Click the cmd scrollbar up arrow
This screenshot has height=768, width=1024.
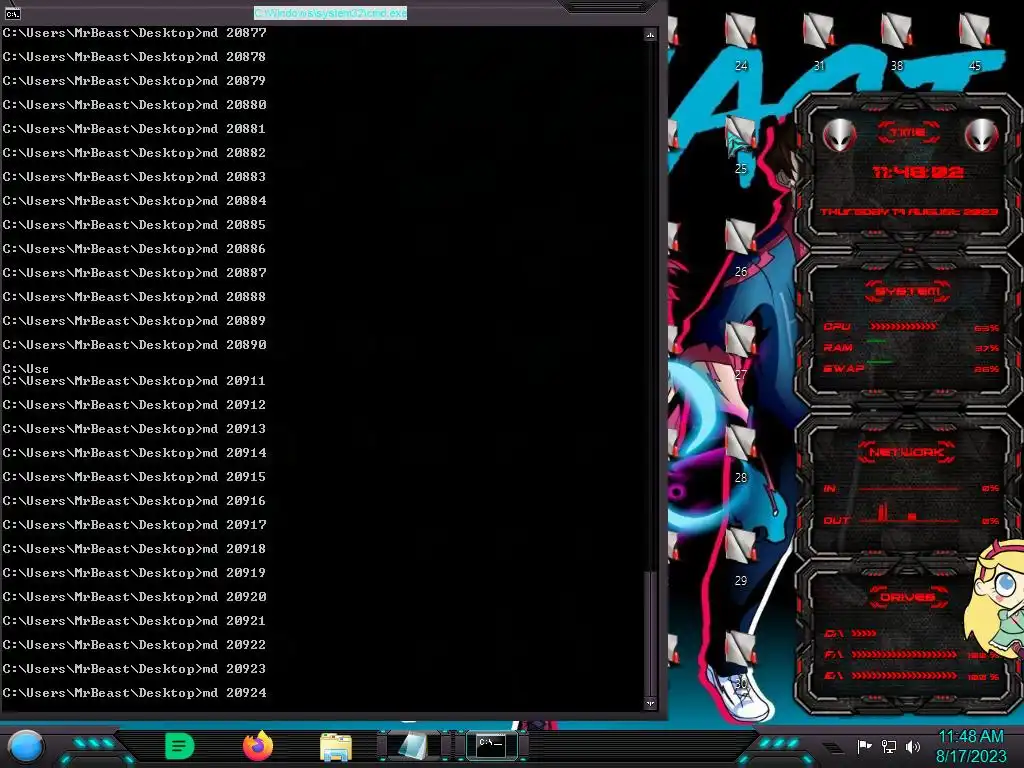click(650, 35)
